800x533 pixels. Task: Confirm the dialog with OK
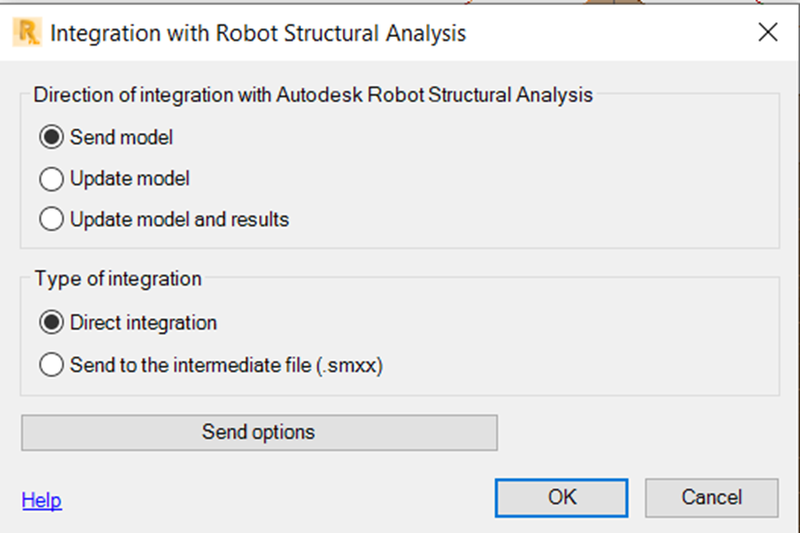[561, 498]
